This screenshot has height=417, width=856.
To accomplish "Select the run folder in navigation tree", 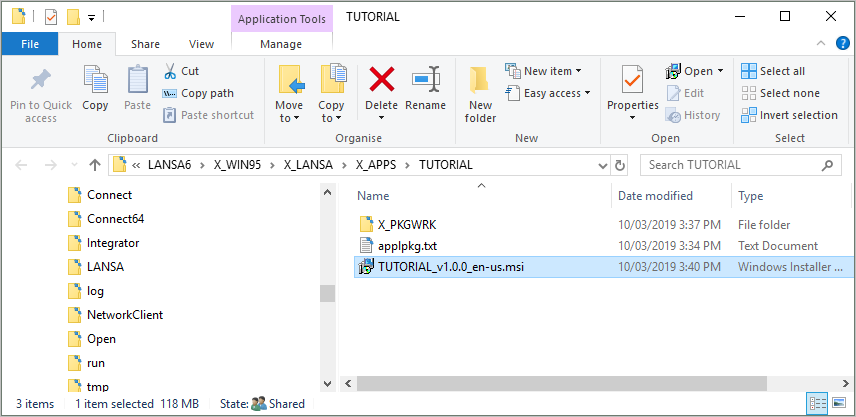I will 87,363.
